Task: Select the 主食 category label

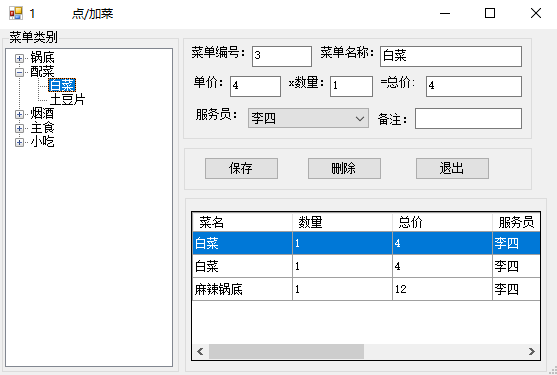Action: click(42, 128)
